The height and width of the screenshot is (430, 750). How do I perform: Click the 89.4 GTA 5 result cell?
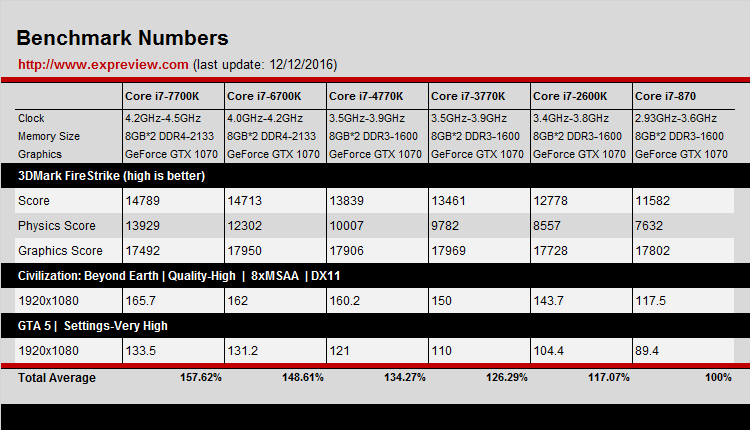pos(647,350)
